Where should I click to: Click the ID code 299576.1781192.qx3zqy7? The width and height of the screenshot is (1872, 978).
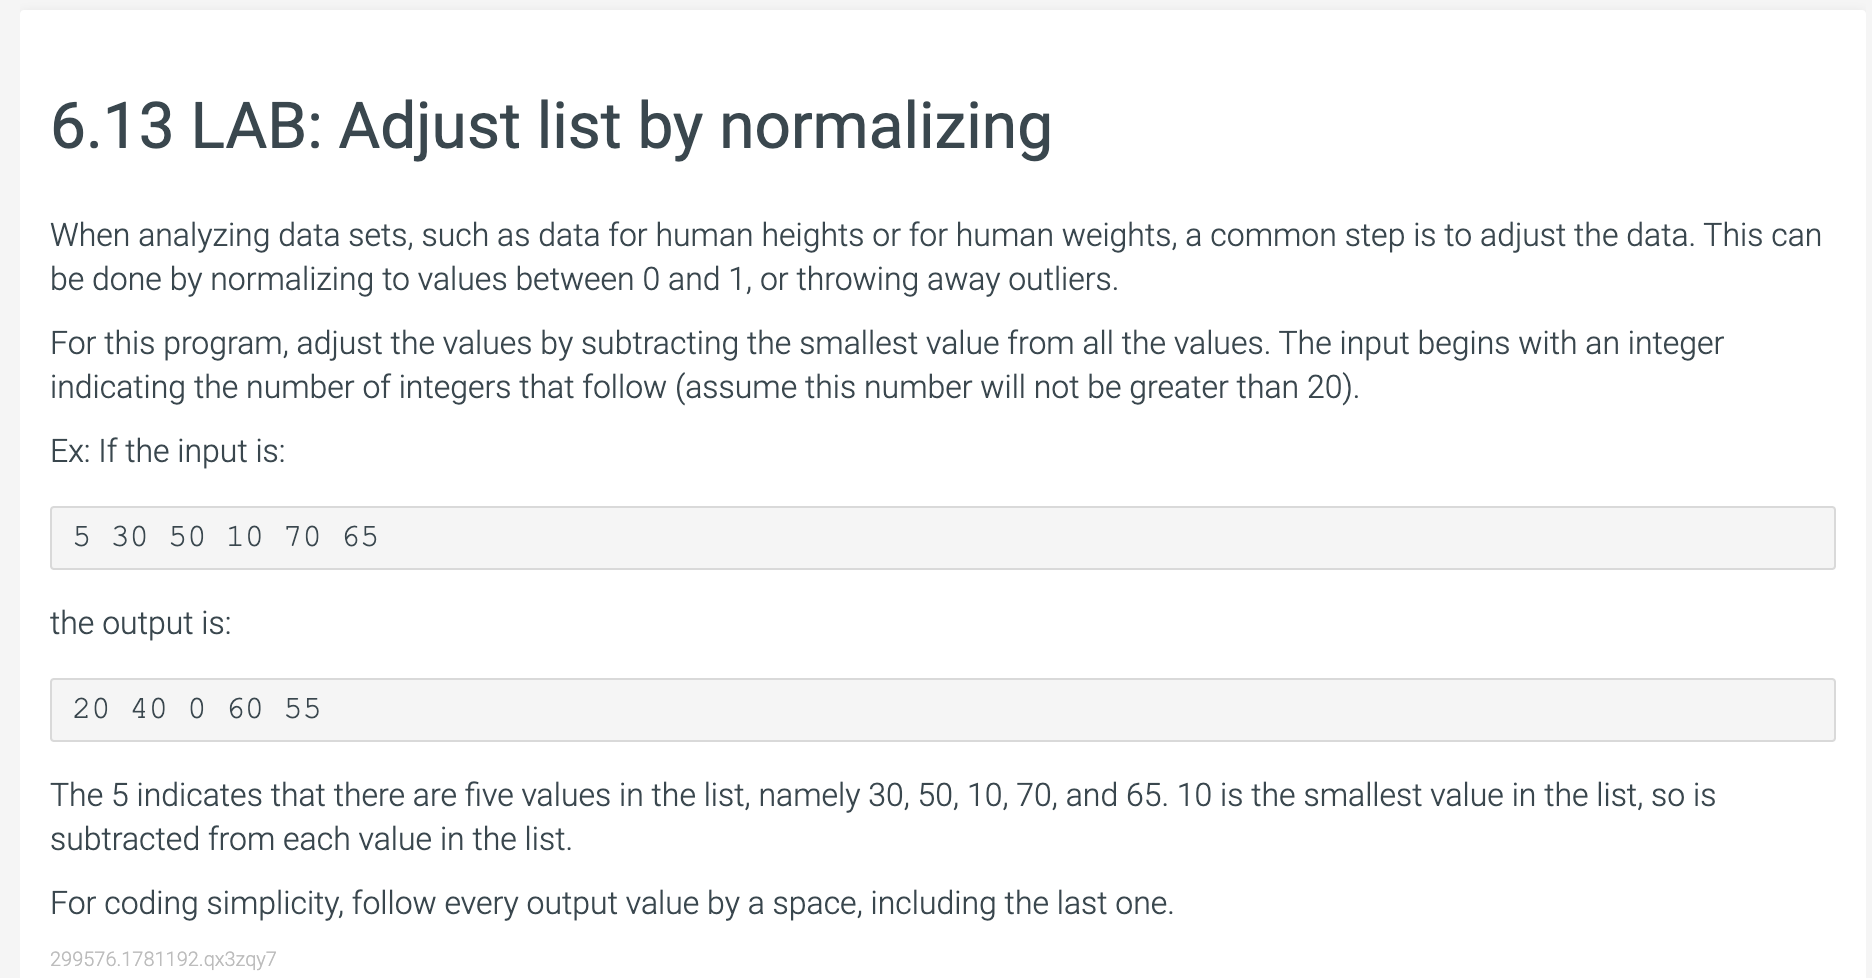click(x=163, y=959)
